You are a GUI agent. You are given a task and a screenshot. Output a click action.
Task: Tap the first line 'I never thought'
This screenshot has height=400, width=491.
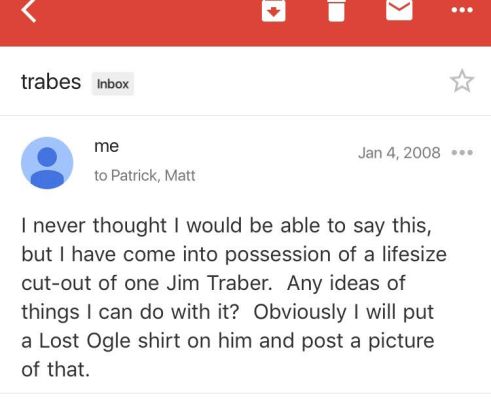pyautogui.click(x=94, y=225)
